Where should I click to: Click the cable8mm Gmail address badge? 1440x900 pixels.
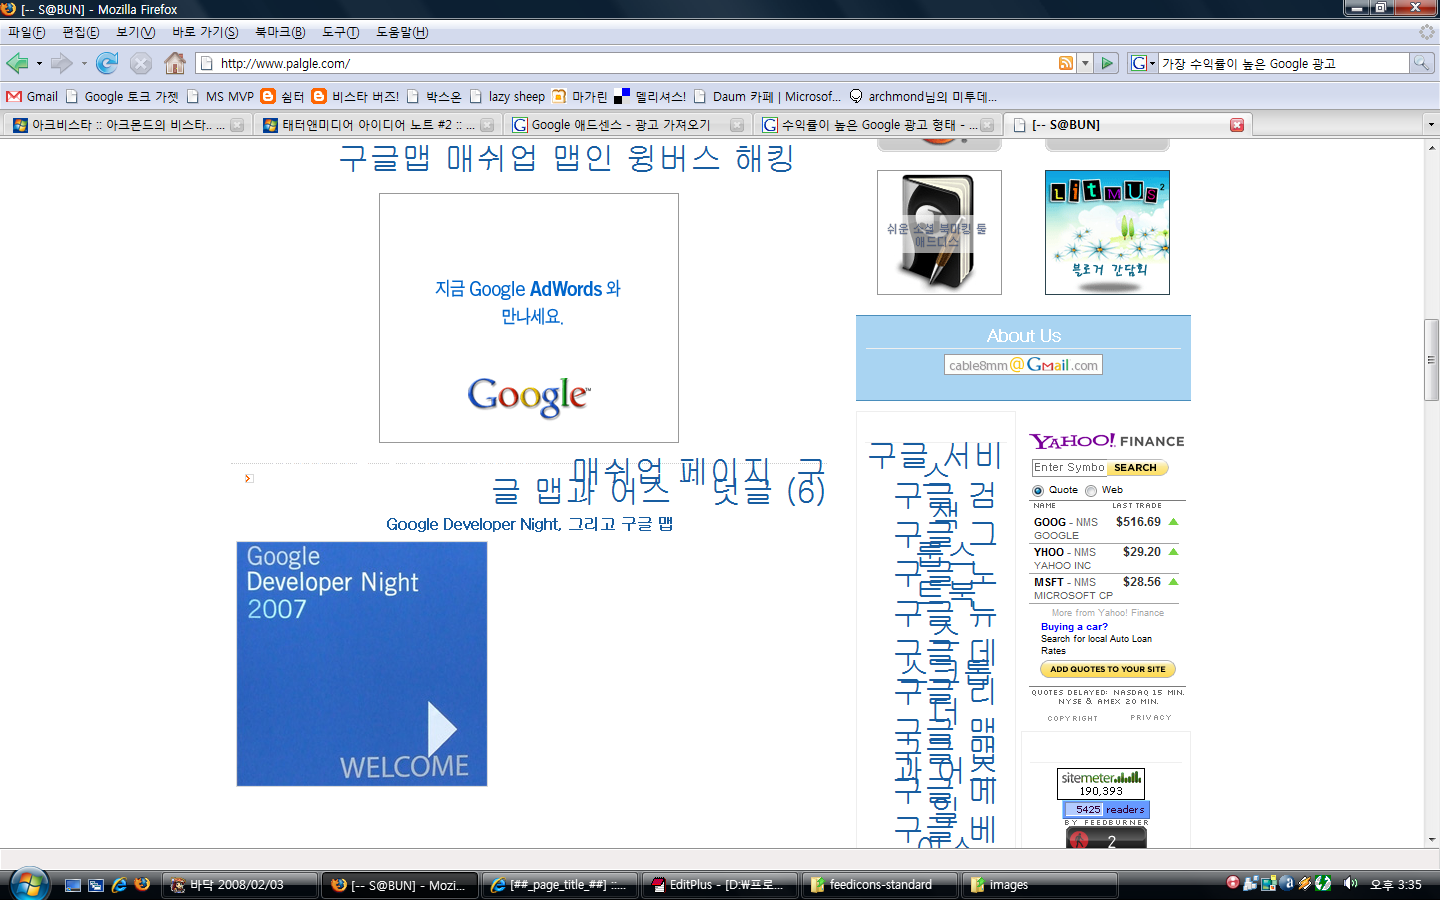tap(1023, 365)
